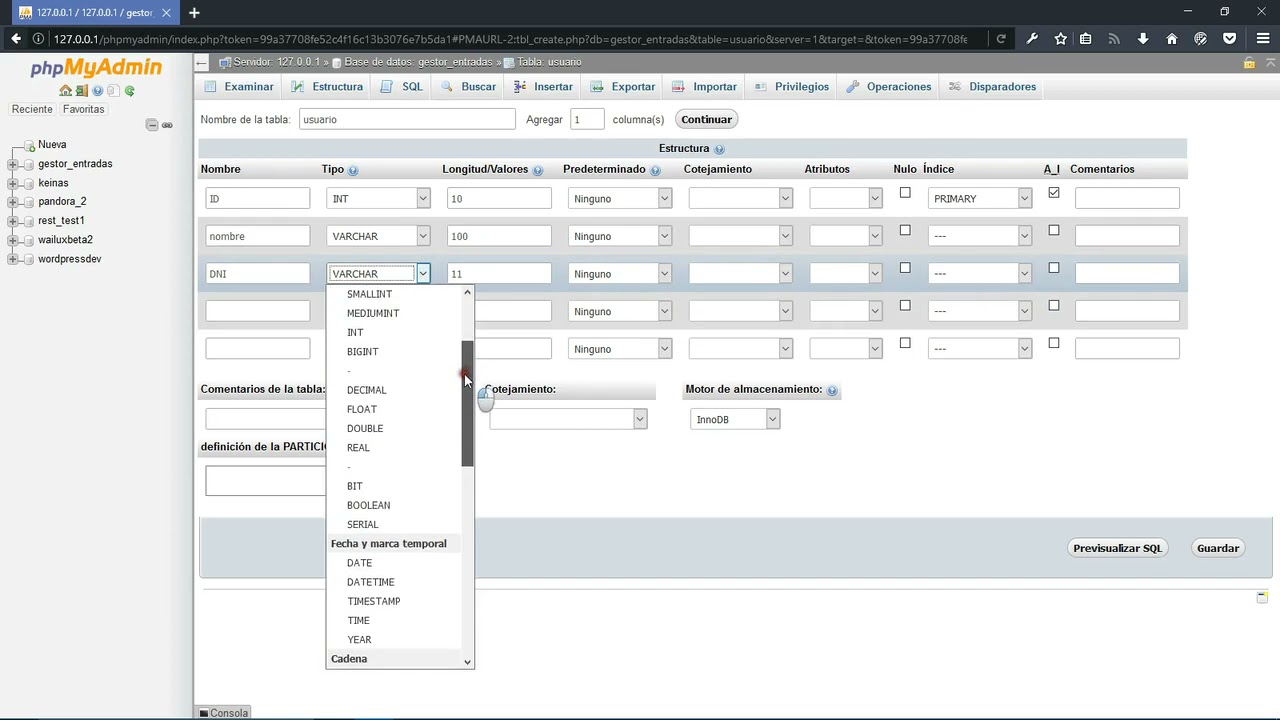Open the SQL tab
The height and width of the screenshot is (720, 1280).
[x=402, y=87]
